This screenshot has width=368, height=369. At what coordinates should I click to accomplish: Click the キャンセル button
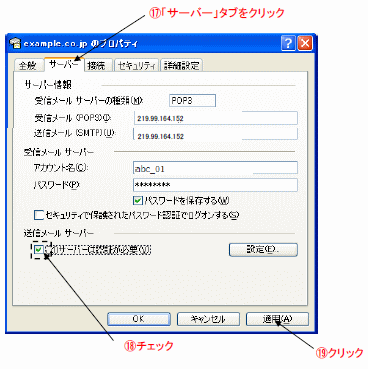coord(208,319)
